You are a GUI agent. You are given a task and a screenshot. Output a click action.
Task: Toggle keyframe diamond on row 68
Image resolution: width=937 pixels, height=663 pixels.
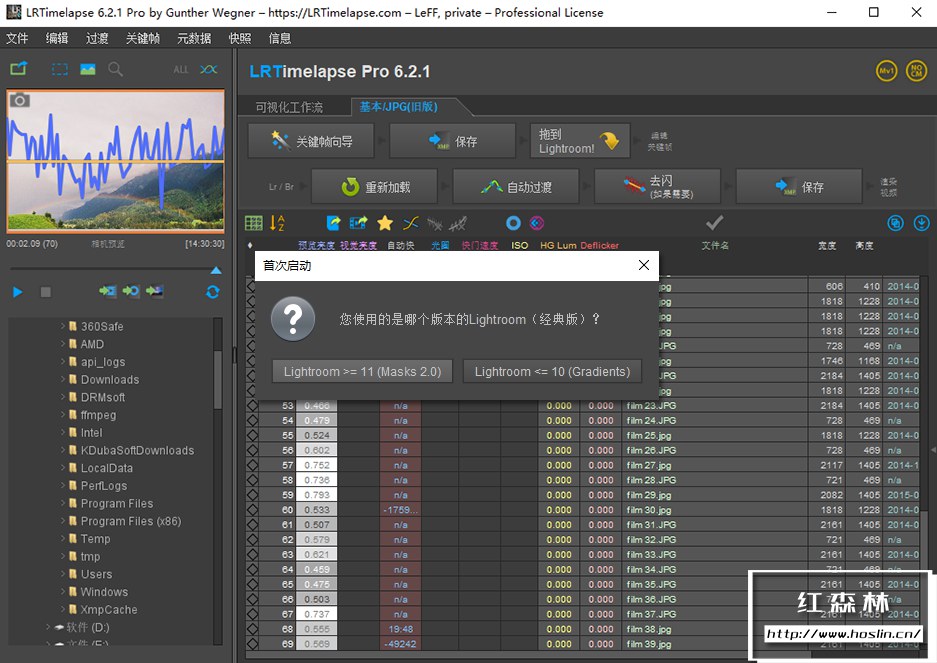click(x=252, y=629)
